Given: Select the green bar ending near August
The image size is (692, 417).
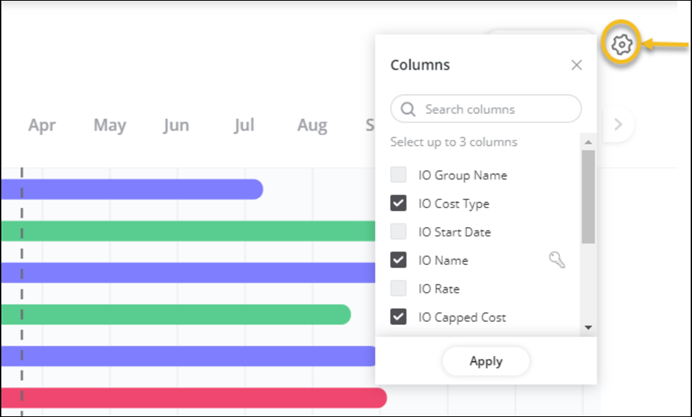Looking at the screenshot, I should (x=175, y=314).
